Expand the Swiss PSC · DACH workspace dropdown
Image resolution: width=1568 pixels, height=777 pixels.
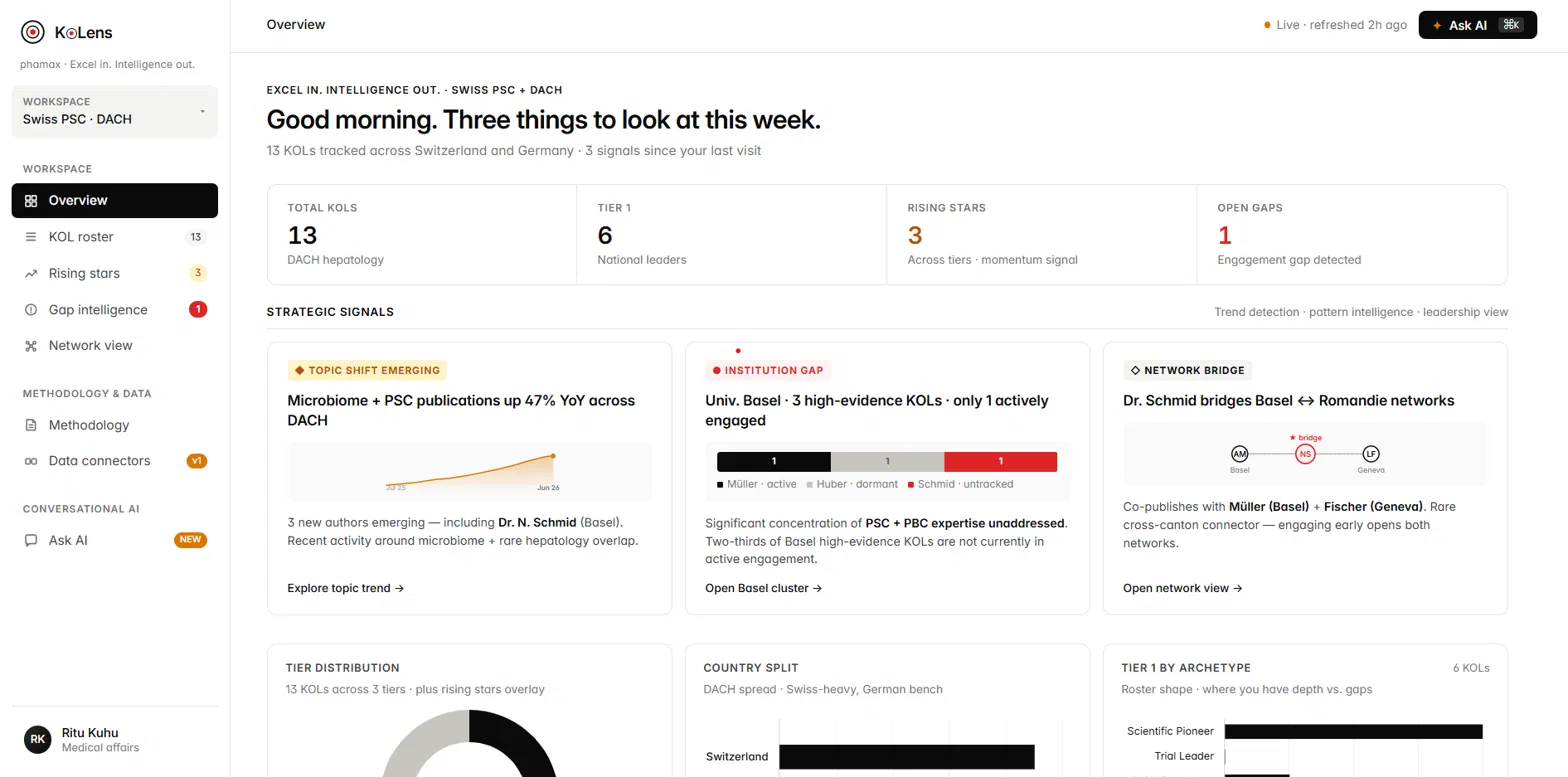[115, 111]
